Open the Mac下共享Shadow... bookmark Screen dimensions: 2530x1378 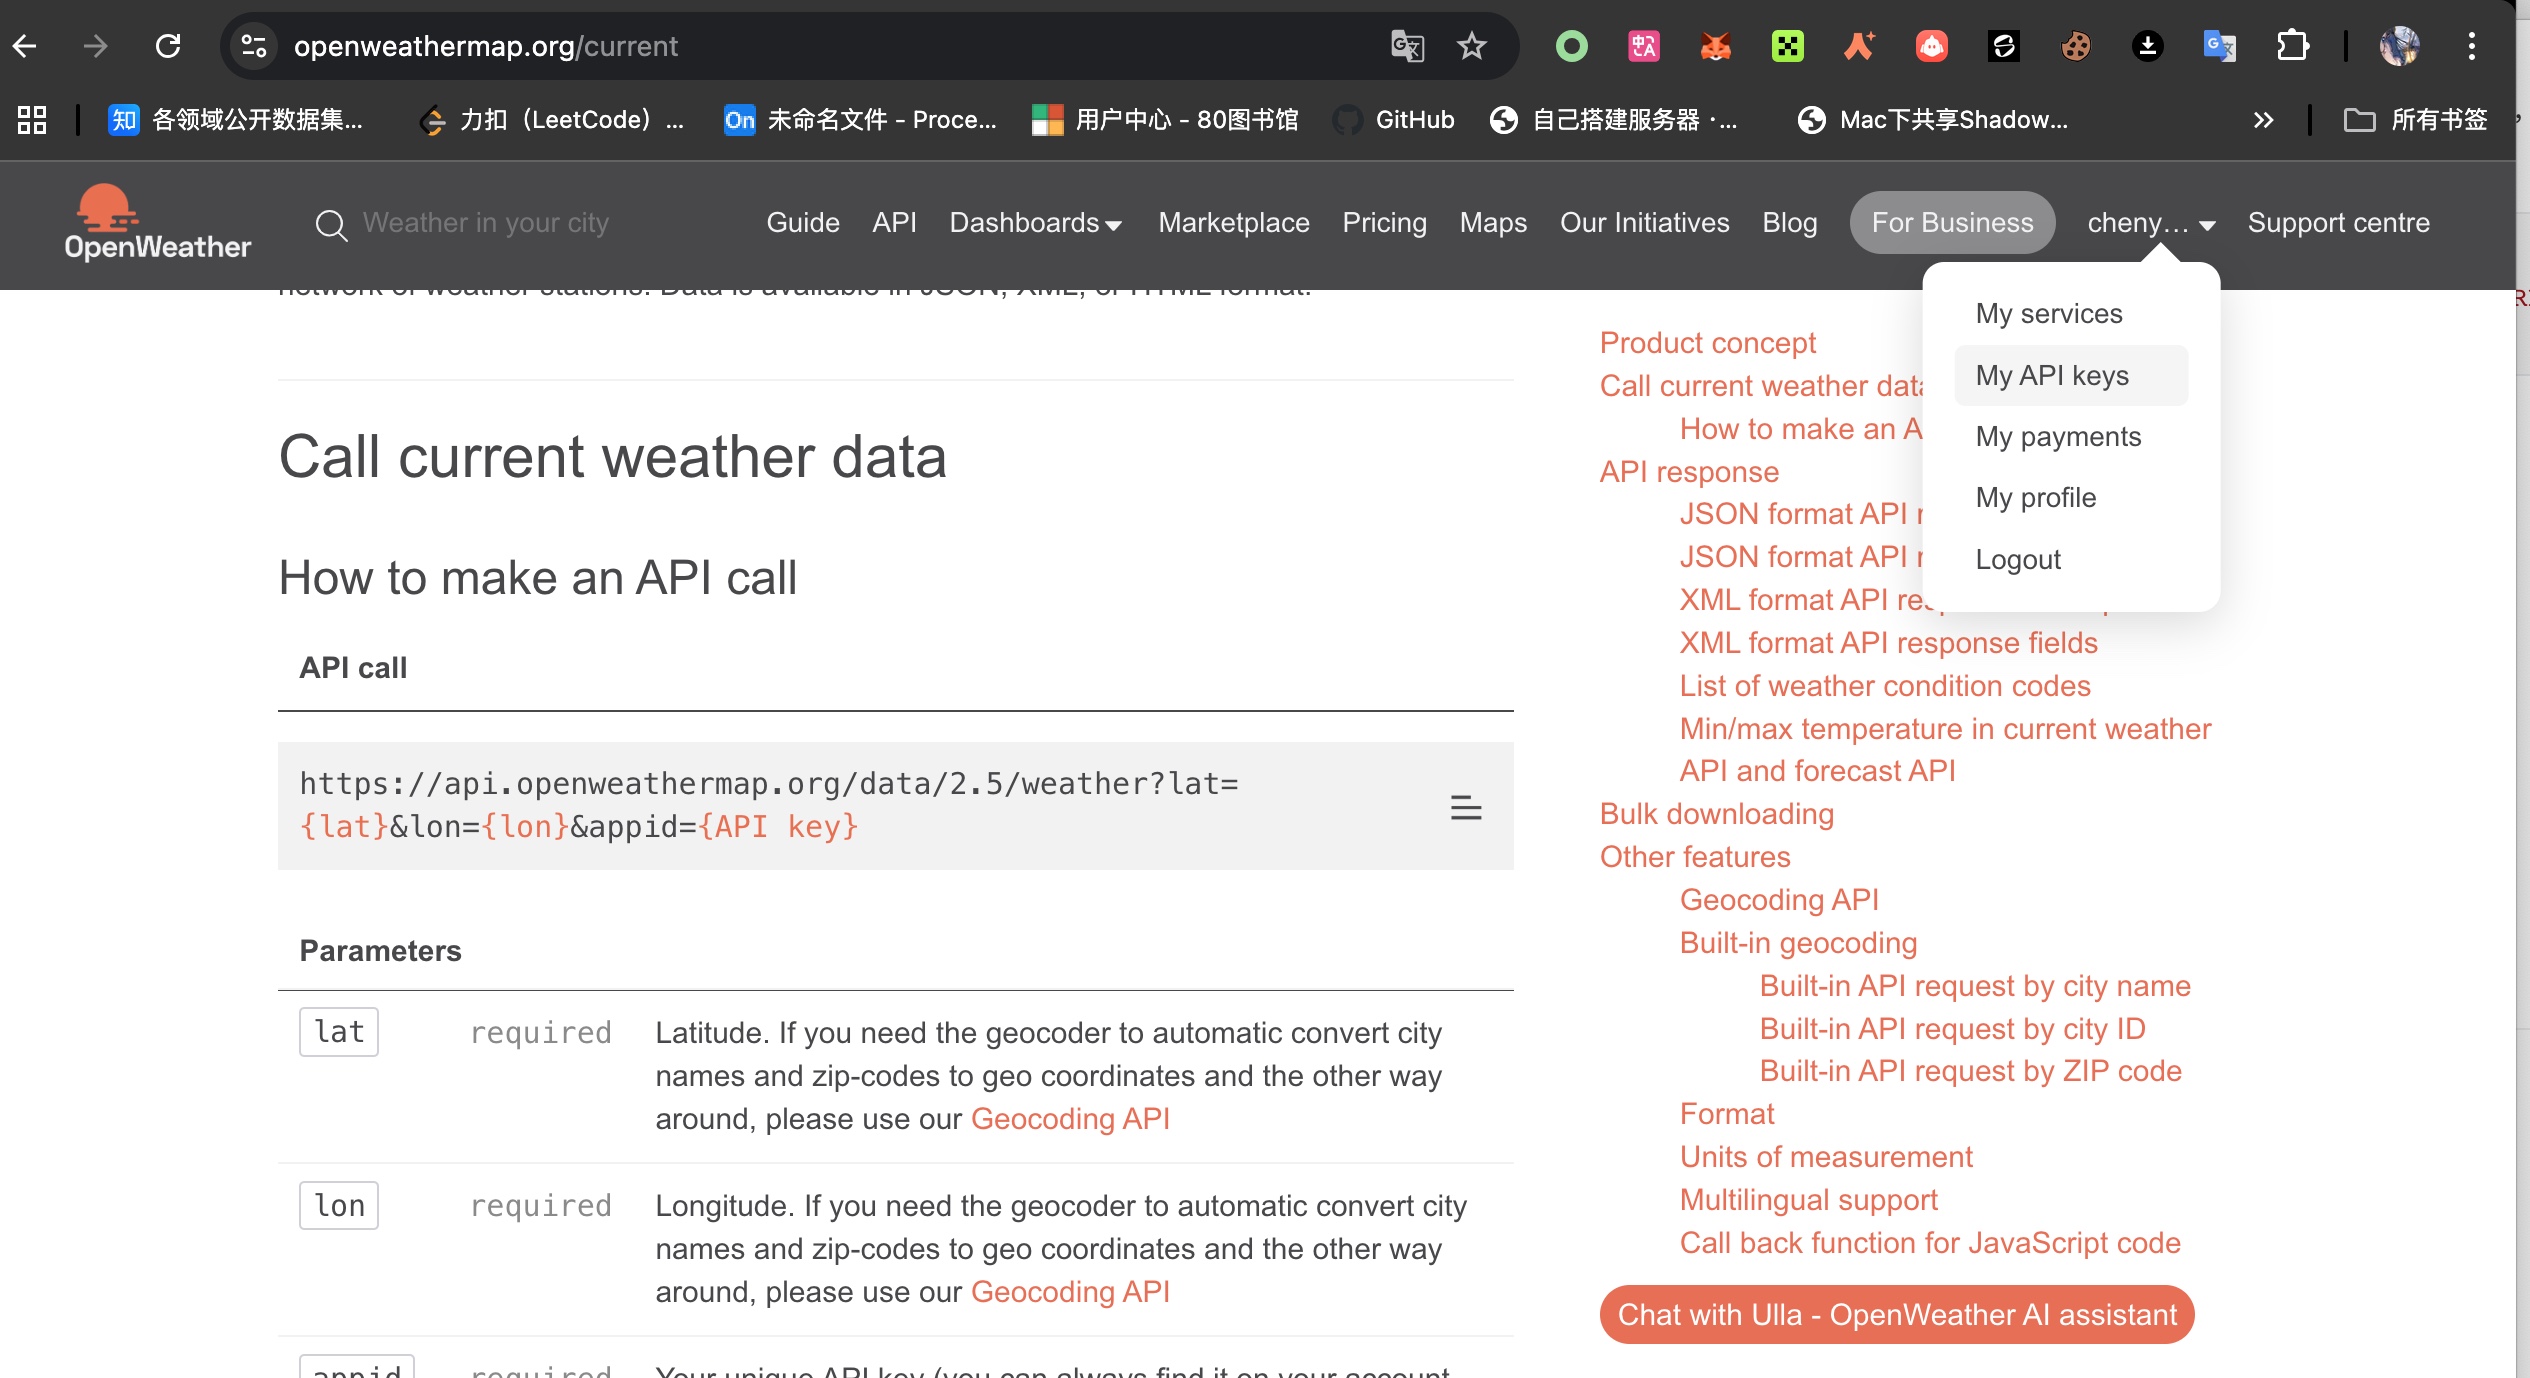pos(1932,120)
